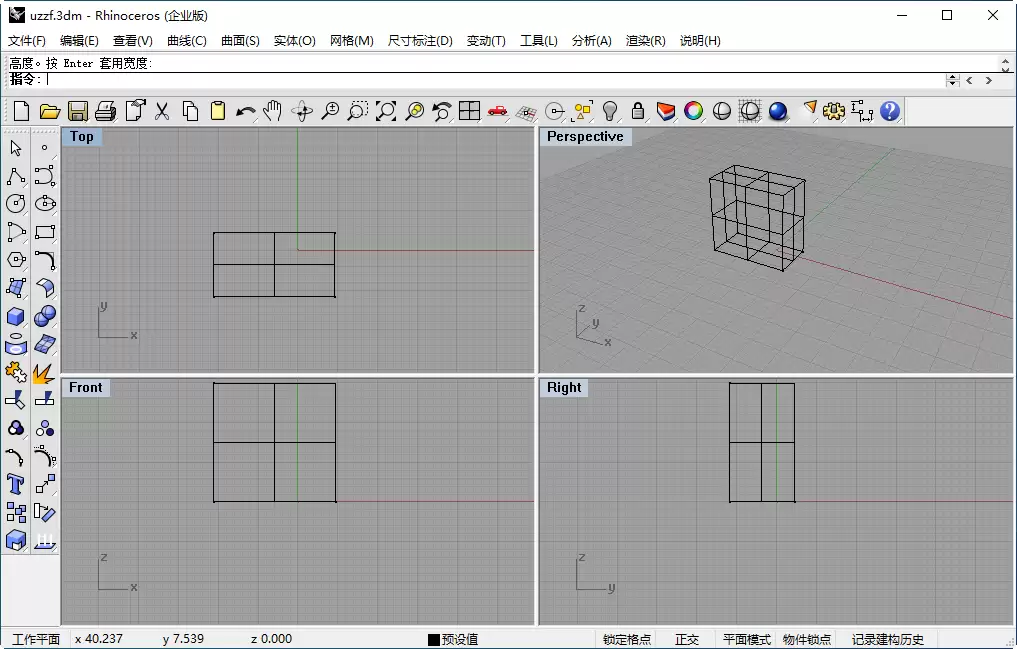Select the blue Box solid tool
The width and height of the screenshot is (1017, 649).
[x=16, y=316]
